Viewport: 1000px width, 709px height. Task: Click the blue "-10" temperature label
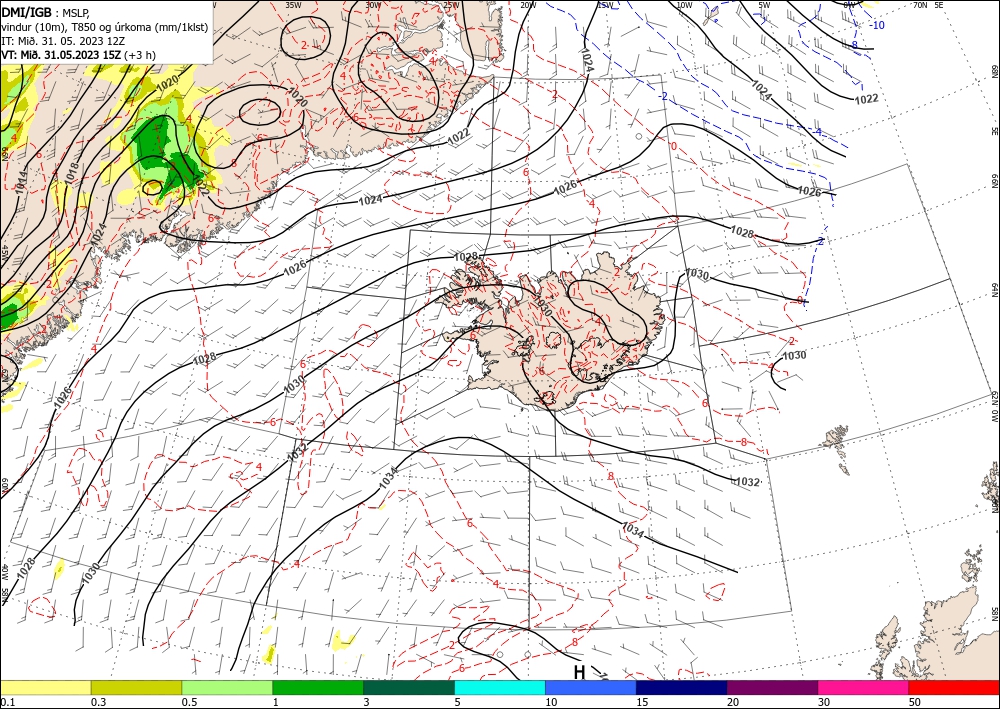(x=878, y=26)
